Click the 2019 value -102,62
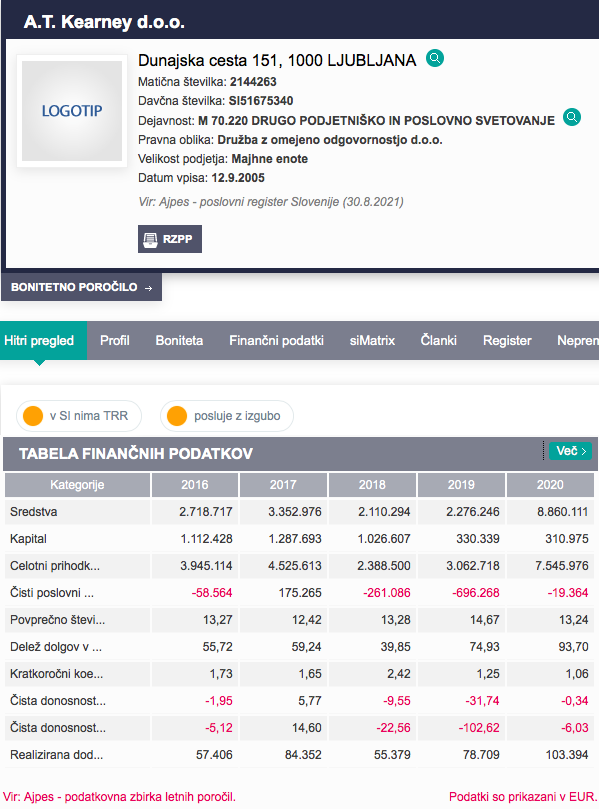Viewport: 599px width, 809px height. (479, 728)
